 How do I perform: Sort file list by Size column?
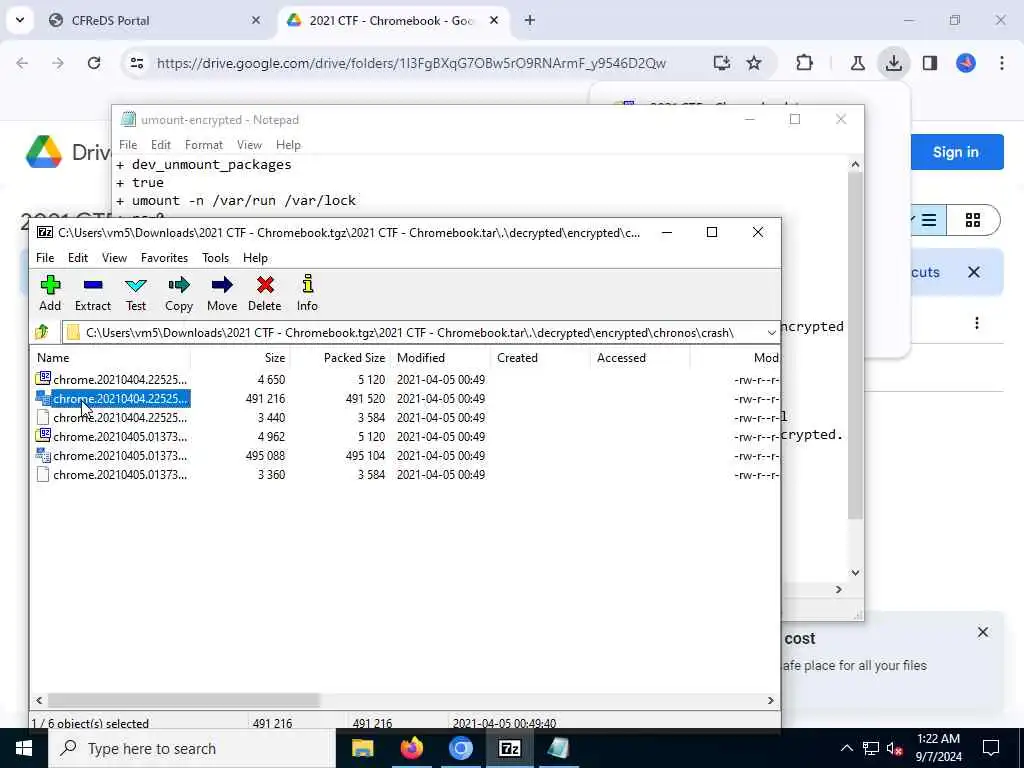240,358
